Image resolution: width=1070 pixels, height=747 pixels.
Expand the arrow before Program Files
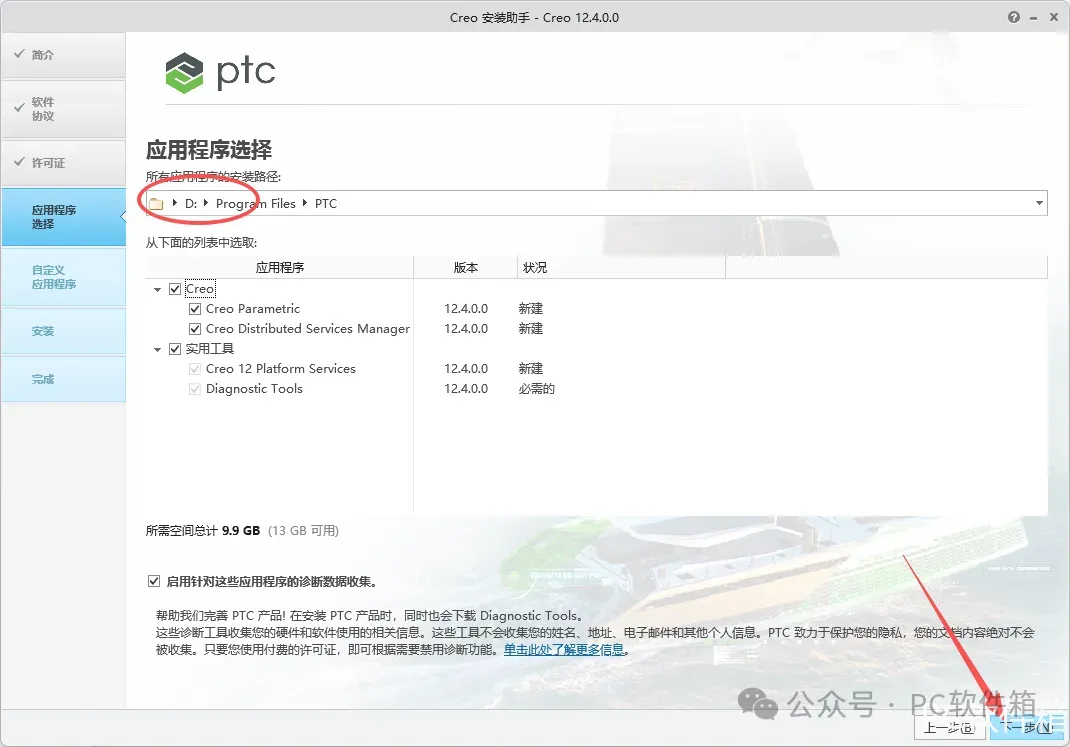pyautogui.click(x=205, y=203)
